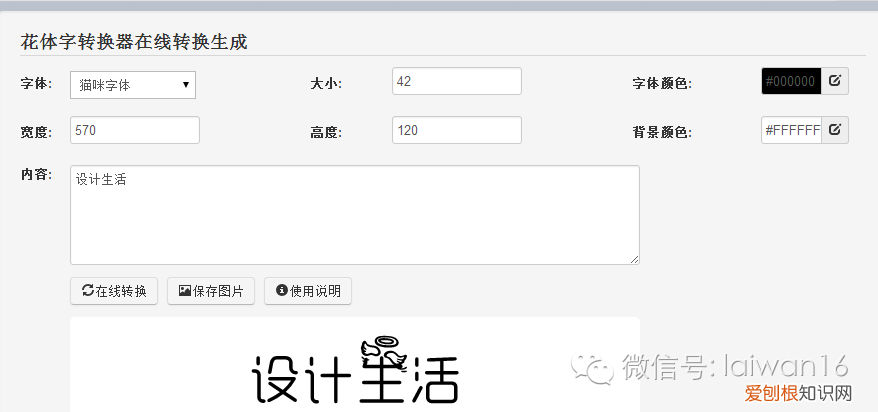This screenshot has height=412, width=878.
Task: Open the font color picker edit icon
Action: [835, 81]
